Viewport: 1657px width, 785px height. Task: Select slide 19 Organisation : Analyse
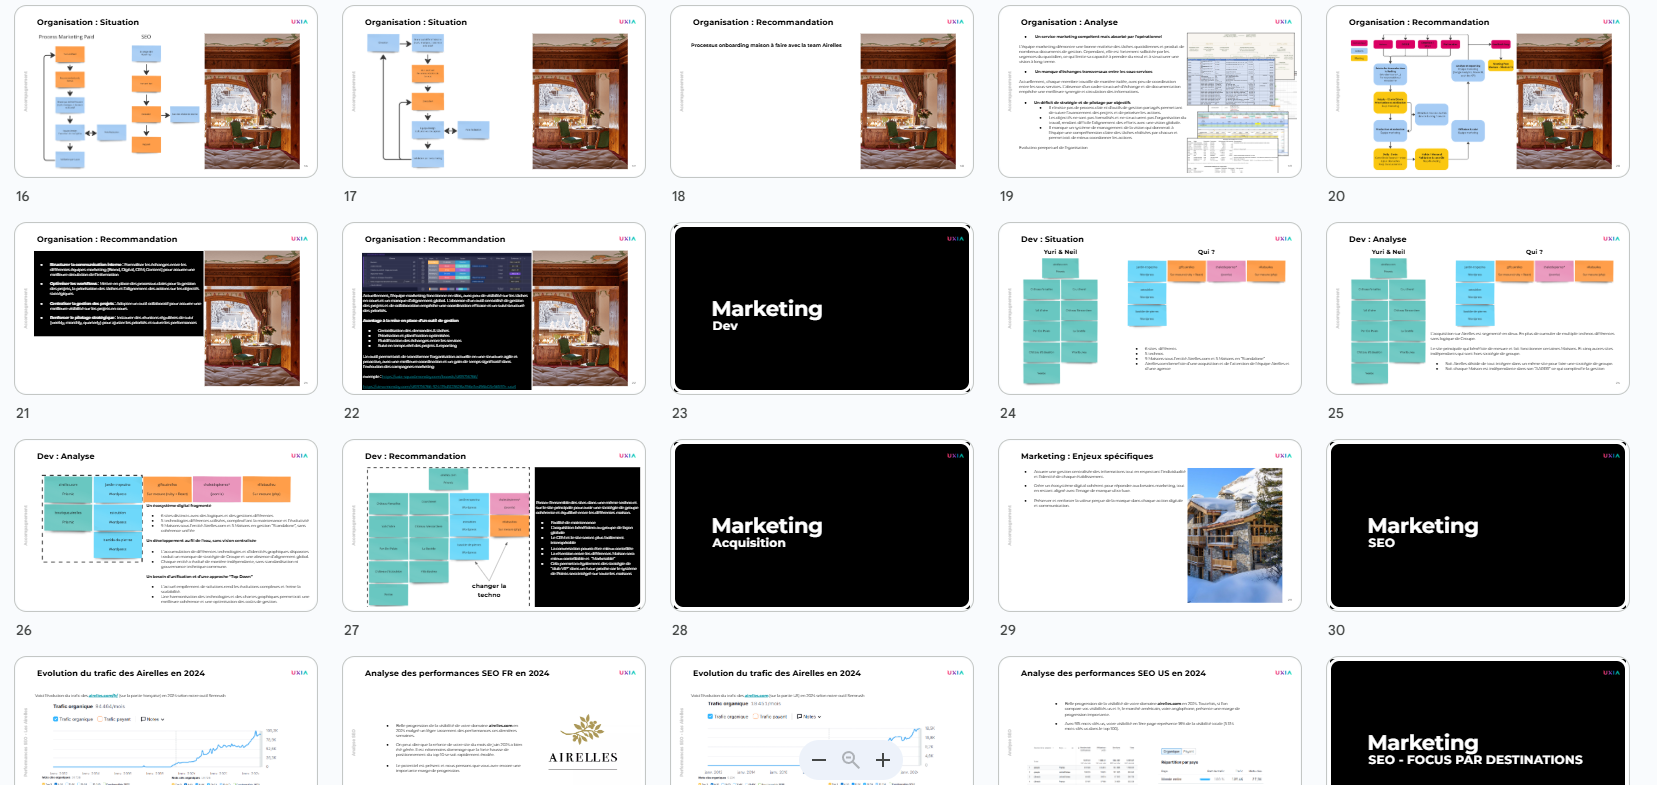point(1150,92)
